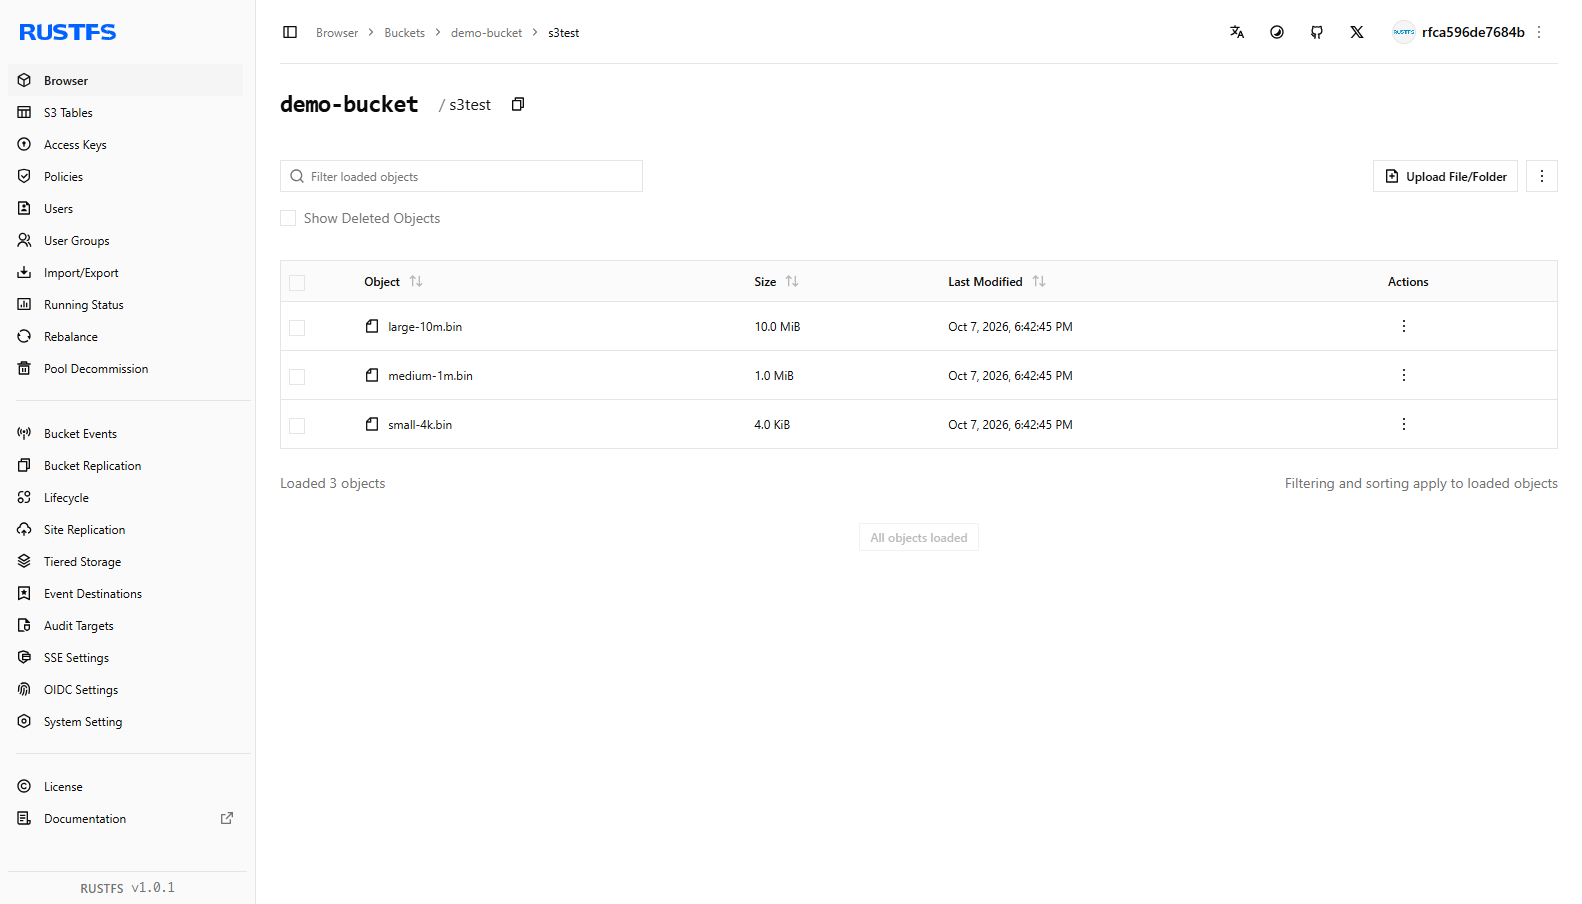The image size is (1582, 904).
Task: Select the medium-1m.bin row checkbox
Action: (x=297, y=377)
